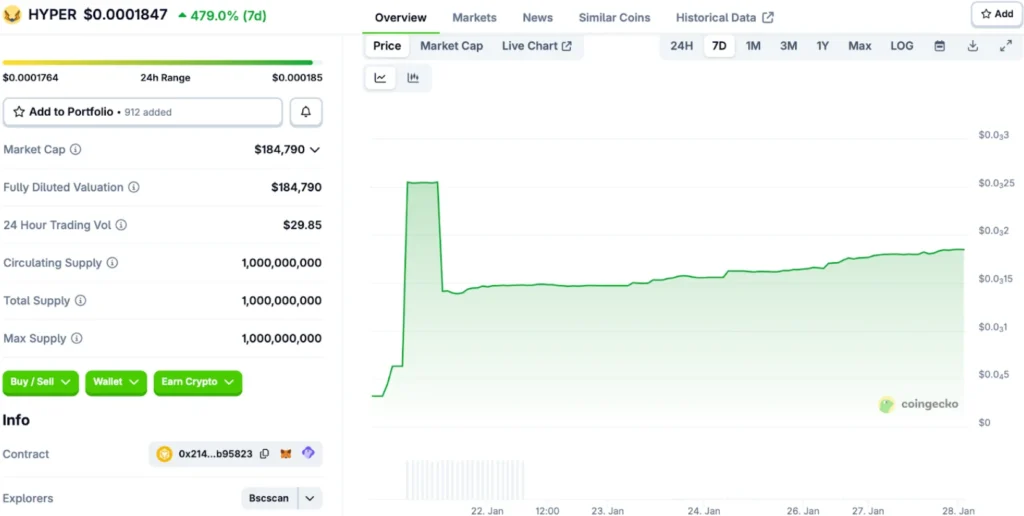Screen dimensions: 1024x516
Task: Click Add to Portfolio button
Action: pyautogui.click(x=142, y=112)
